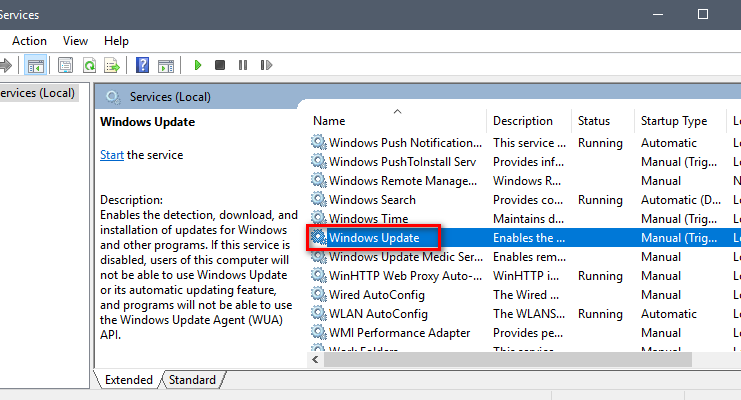741x400 pixels.
Task: Switch to the Extended tab
Action: pos(129,380)
